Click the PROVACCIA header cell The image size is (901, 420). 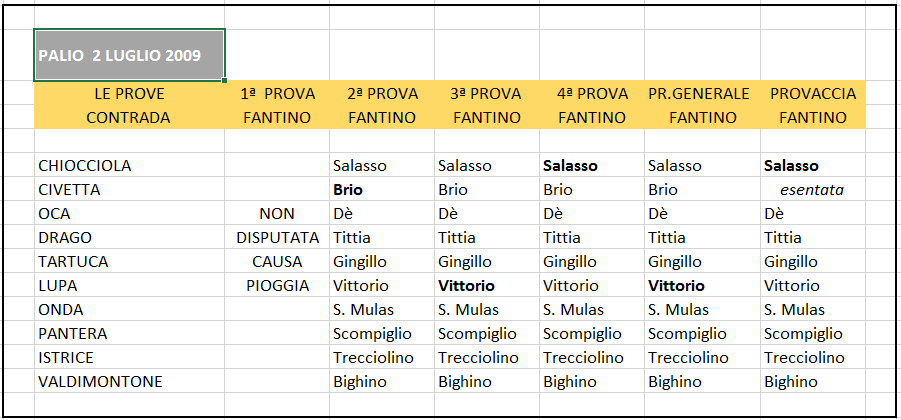(813, 93)
